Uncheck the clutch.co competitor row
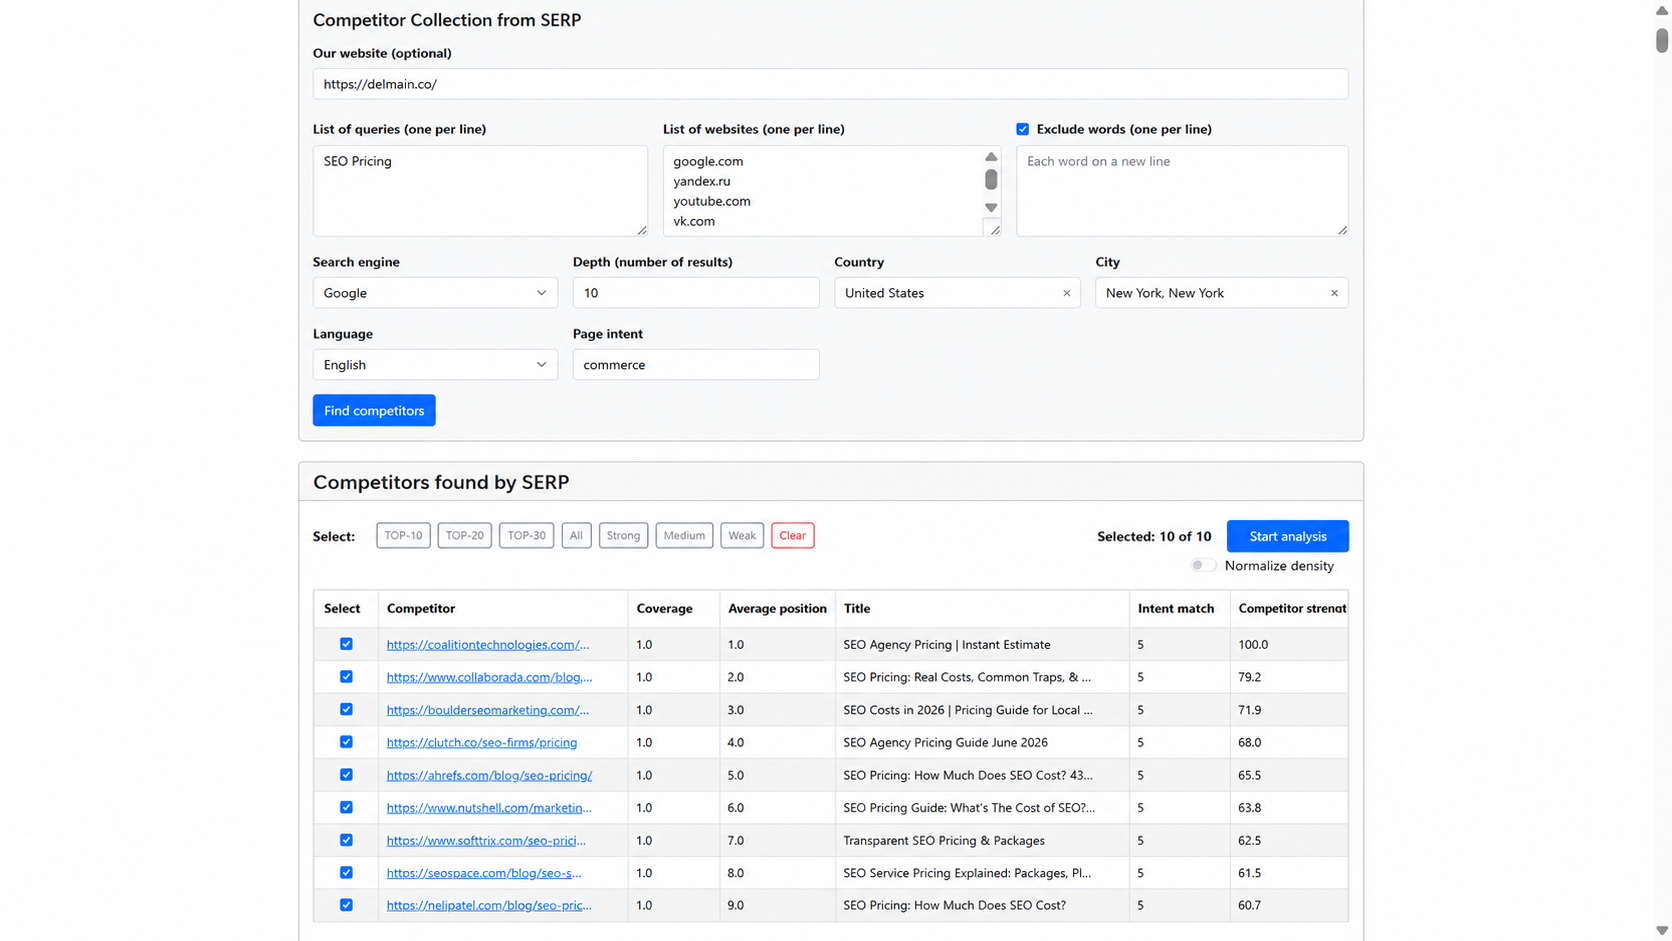 click(x=346, y=742)
